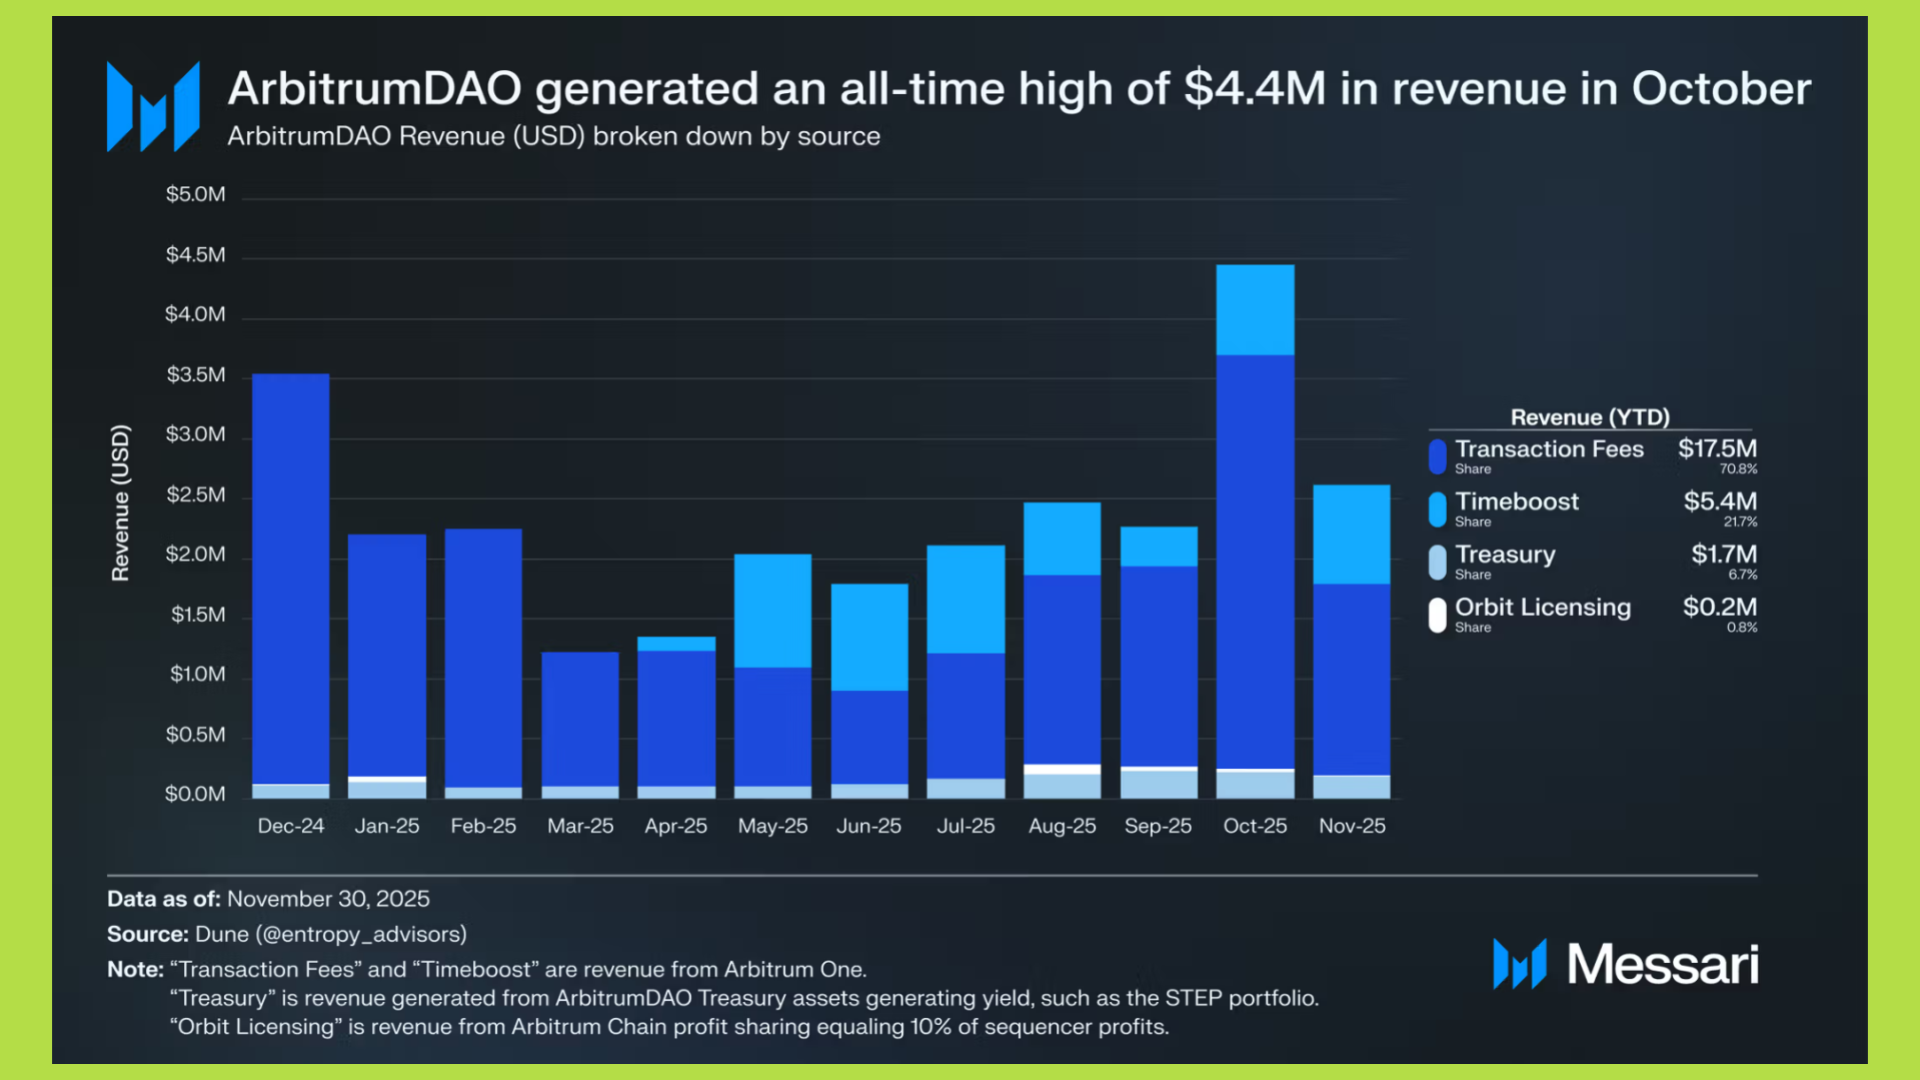The image size is (1920, 1080).
Task: Click the Revenue (USD) y-axis title
Action: tap(121, 503)
